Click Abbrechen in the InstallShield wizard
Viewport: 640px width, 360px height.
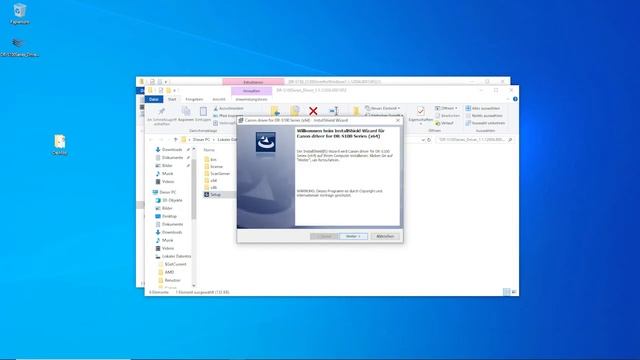385,236
